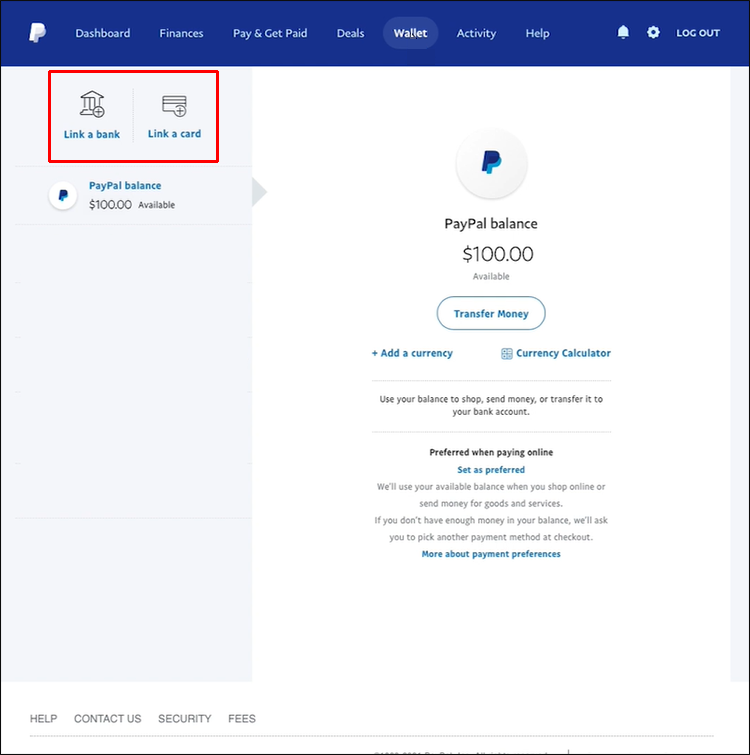Open settings gear icon
The height and width of the screenshot is (755, 750).
point(653,32)
